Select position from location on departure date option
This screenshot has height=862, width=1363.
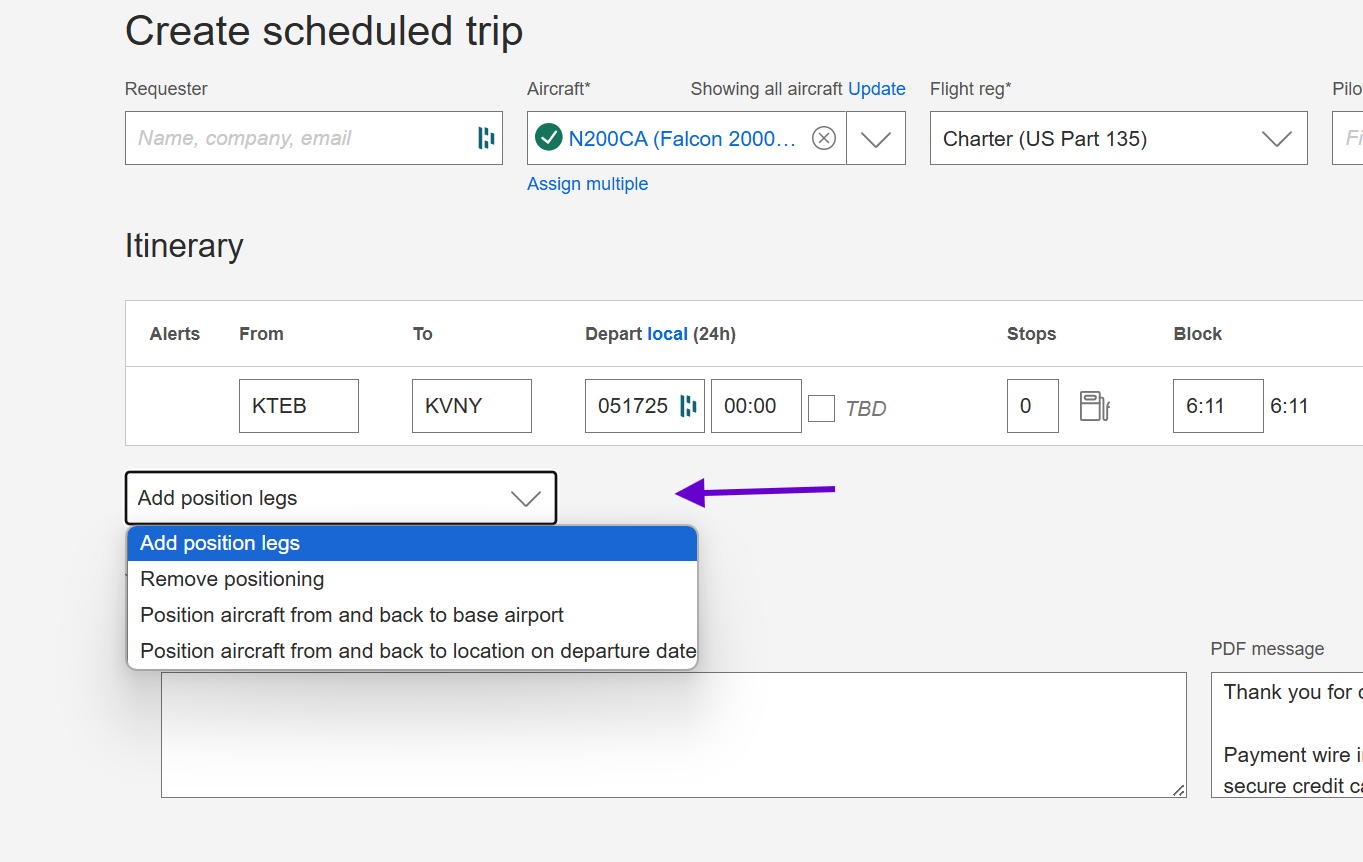418,651
